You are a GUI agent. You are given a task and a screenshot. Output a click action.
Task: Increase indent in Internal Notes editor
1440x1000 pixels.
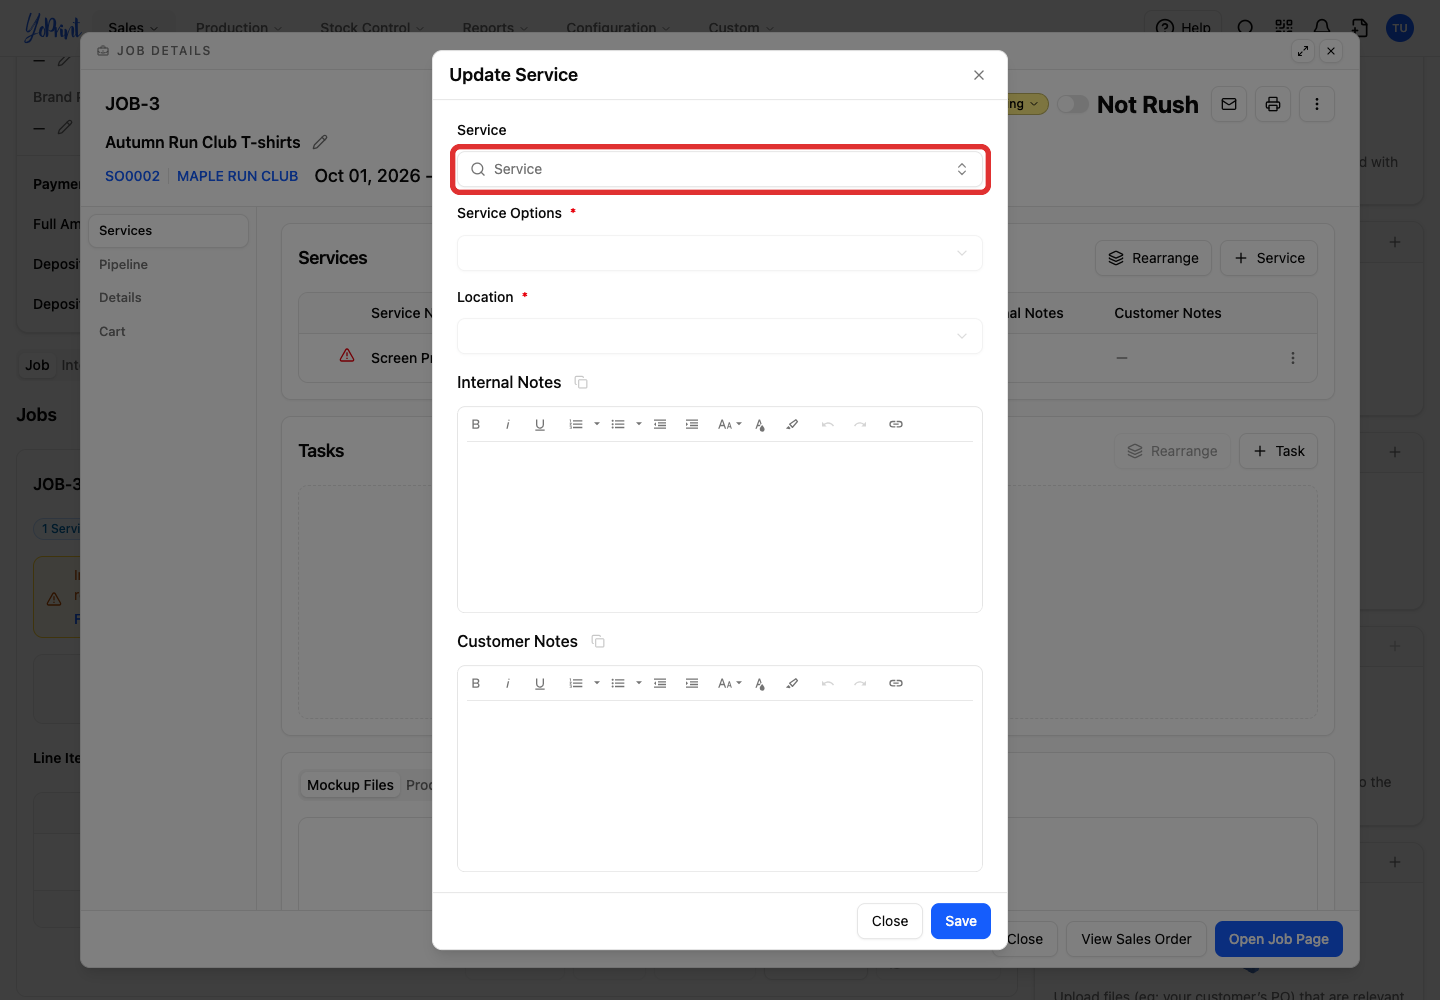[x=692, y=424]
